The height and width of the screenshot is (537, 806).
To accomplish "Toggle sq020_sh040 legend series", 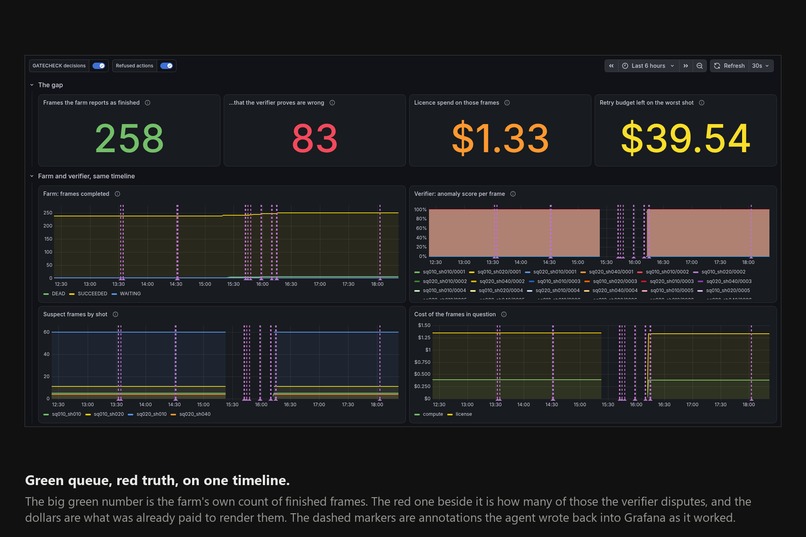I will [194, 414].
